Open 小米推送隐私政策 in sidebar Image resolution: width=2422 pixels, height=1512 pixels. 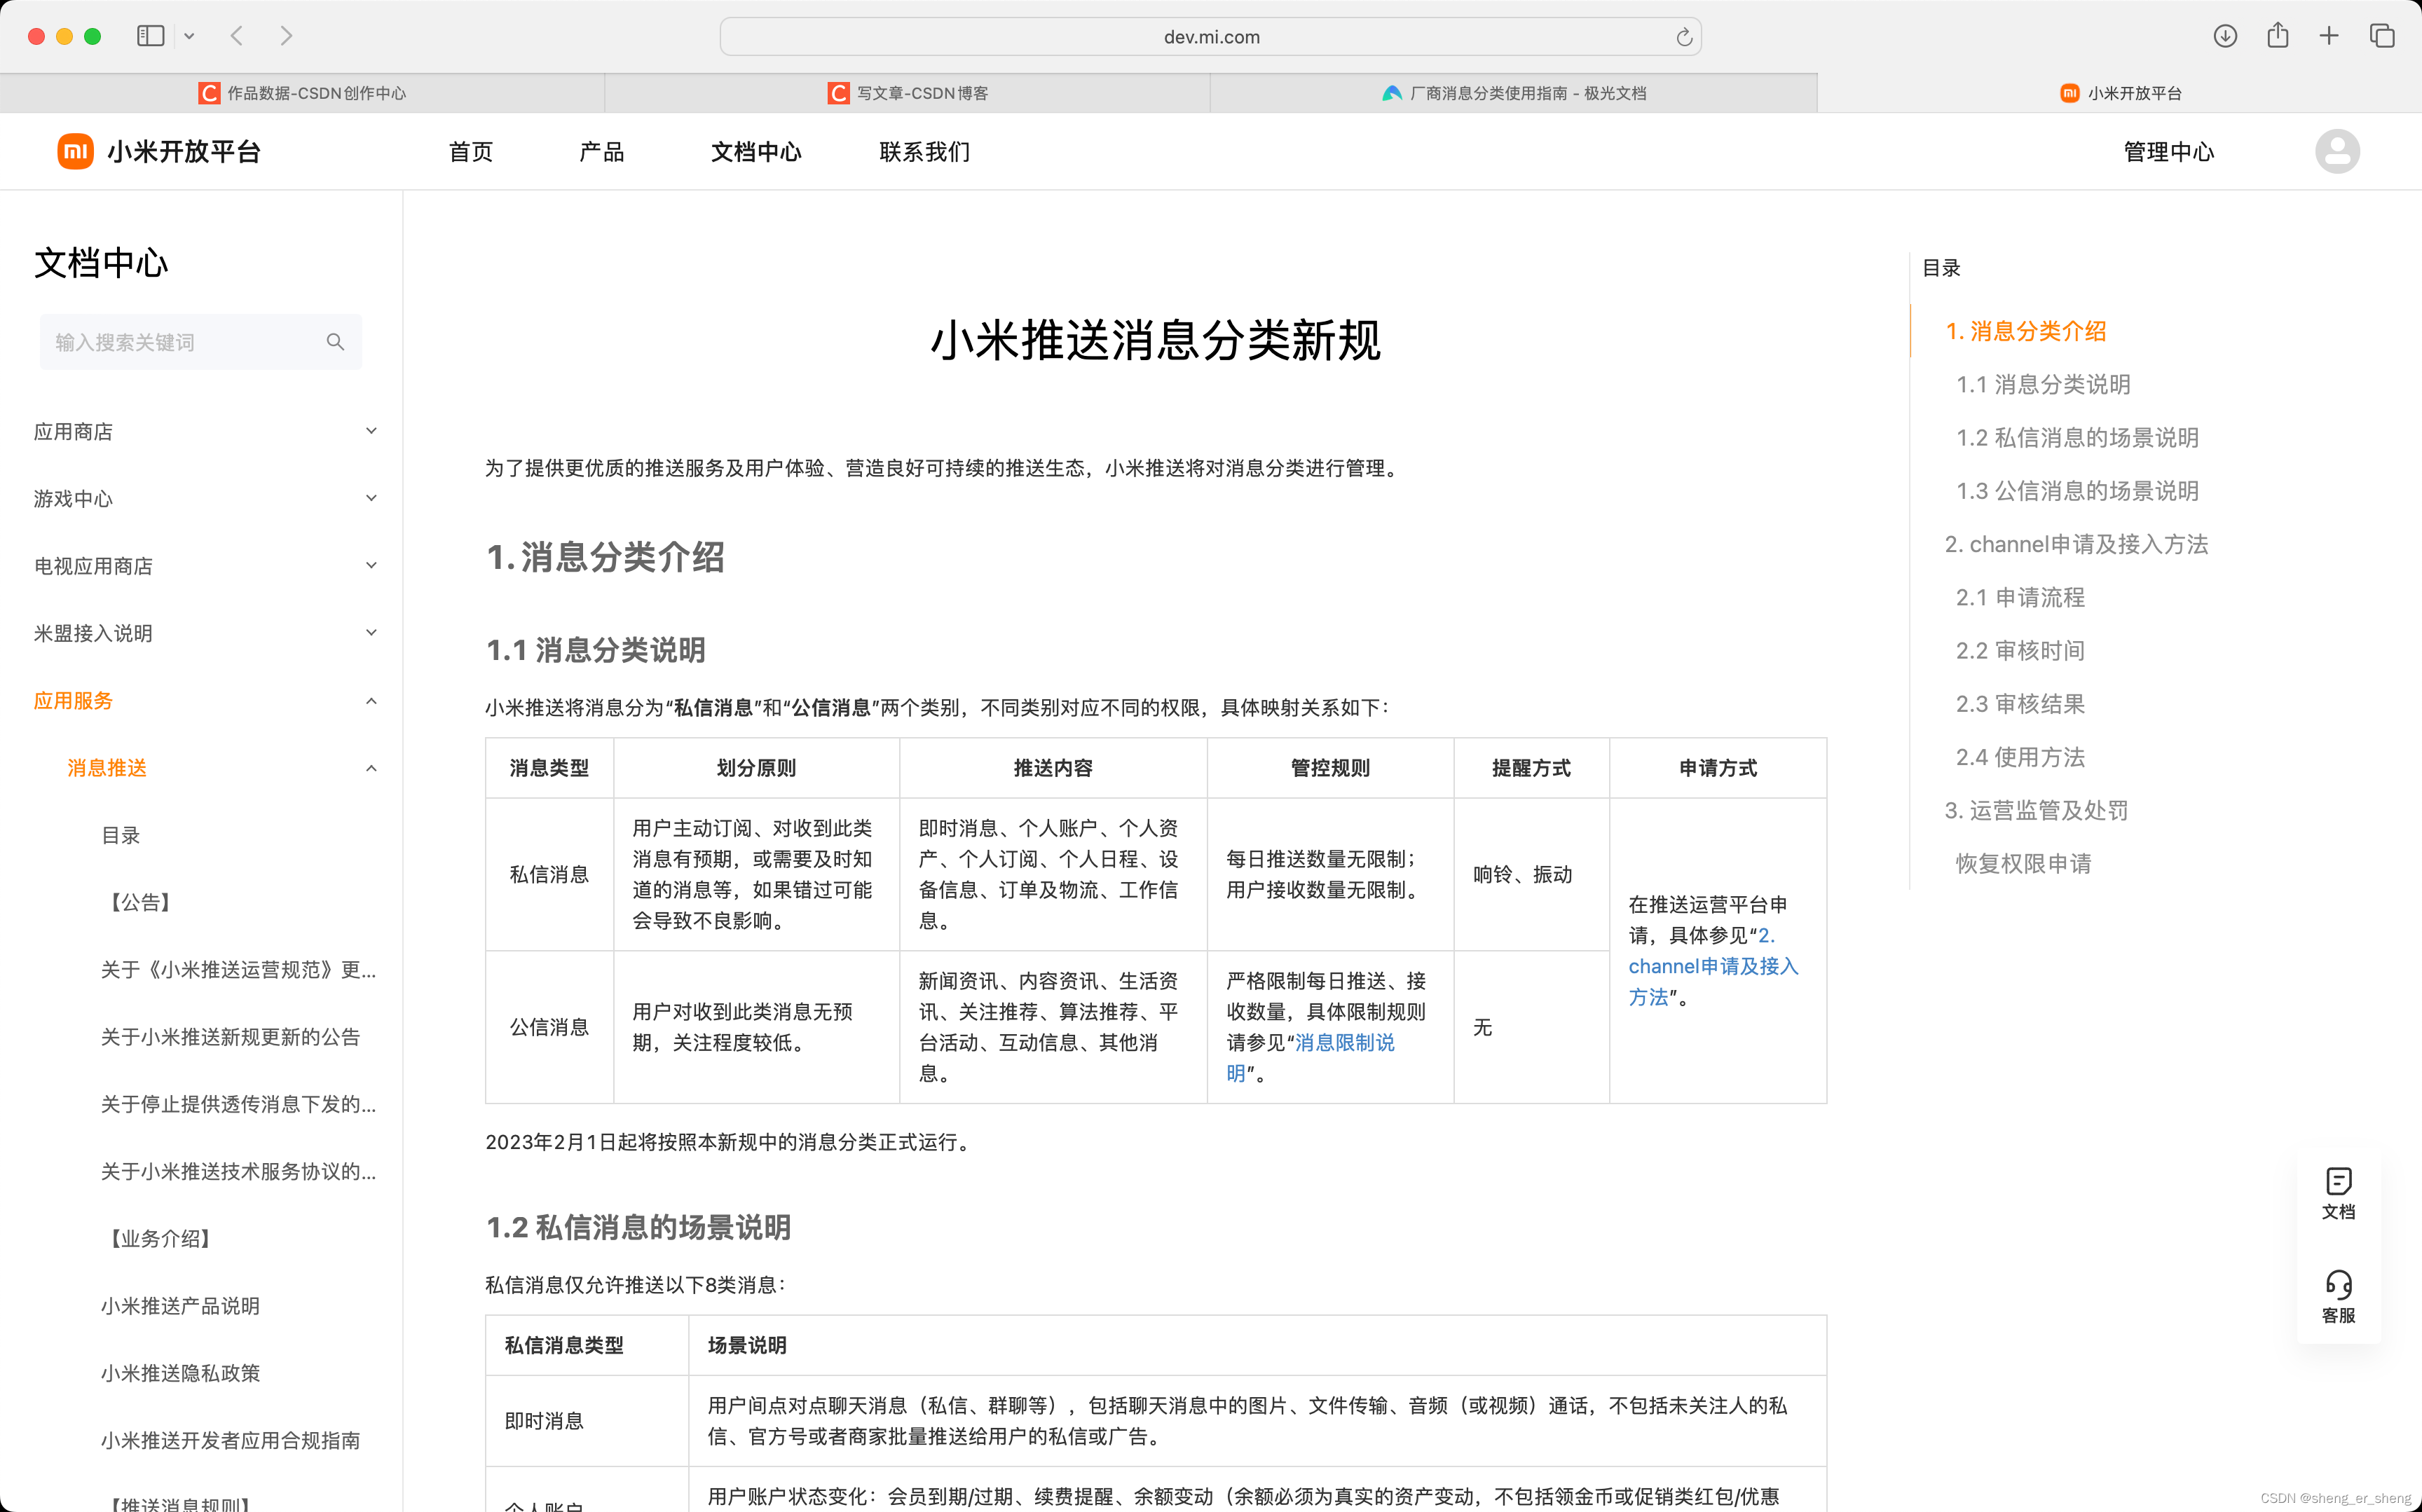click(x=180, y=1373)
